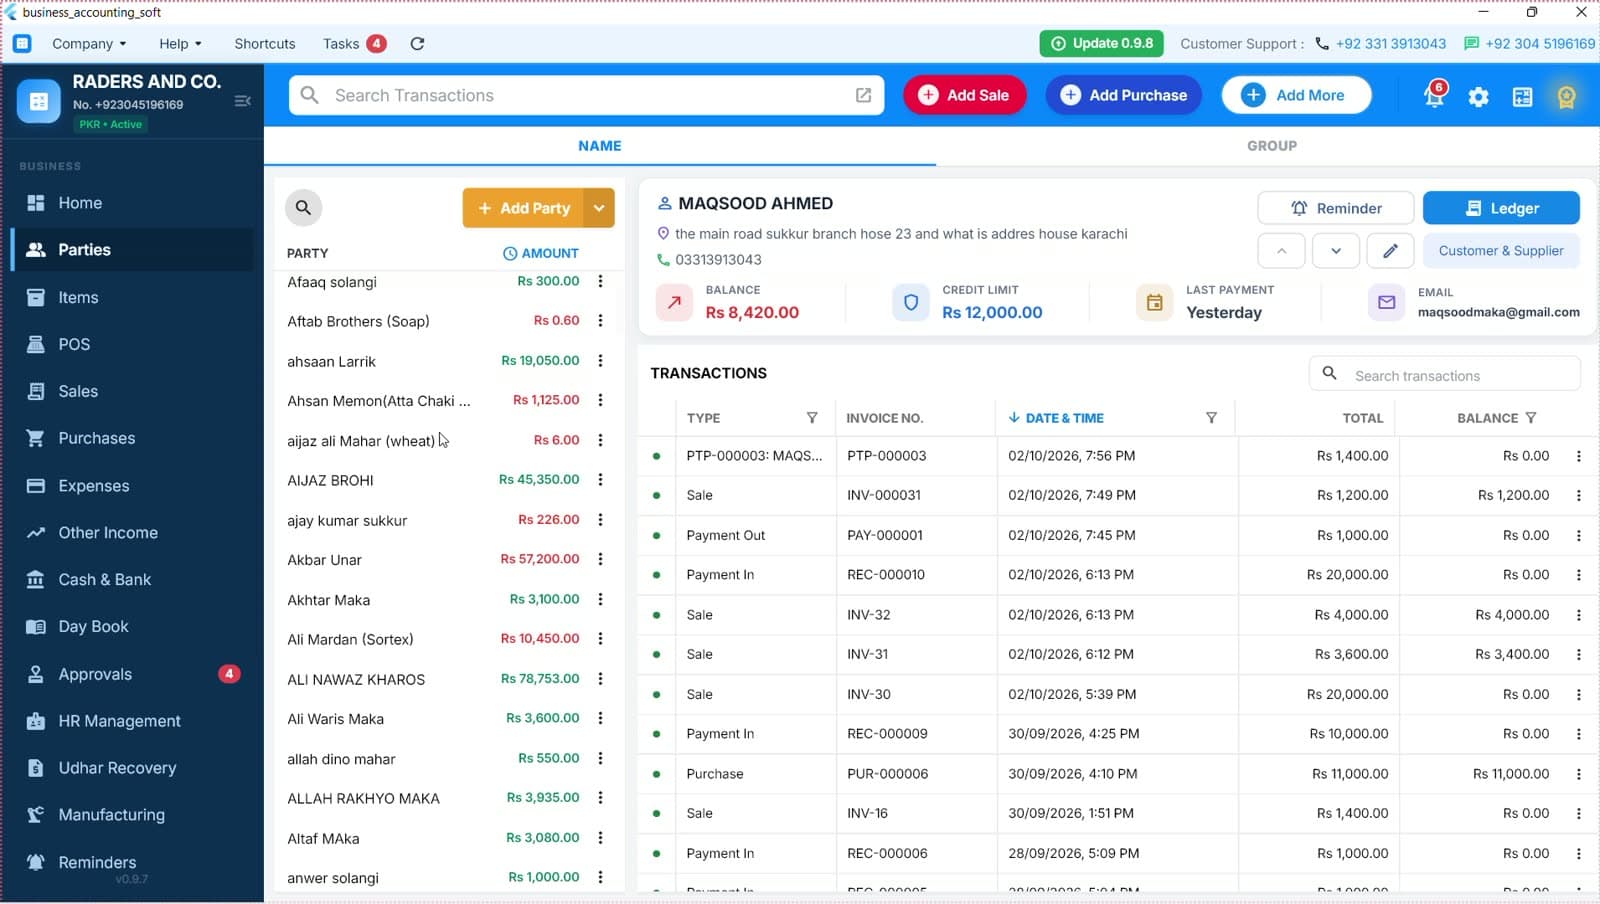
Task: Open the Company menu
Action: point(89,44)
